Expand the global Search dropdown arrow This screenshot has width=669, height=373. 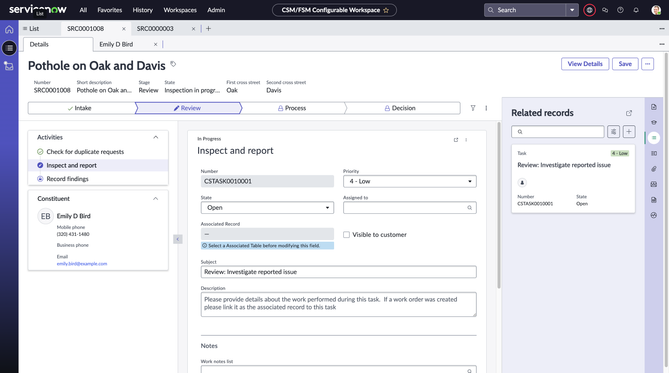click(x=572, y=10)
